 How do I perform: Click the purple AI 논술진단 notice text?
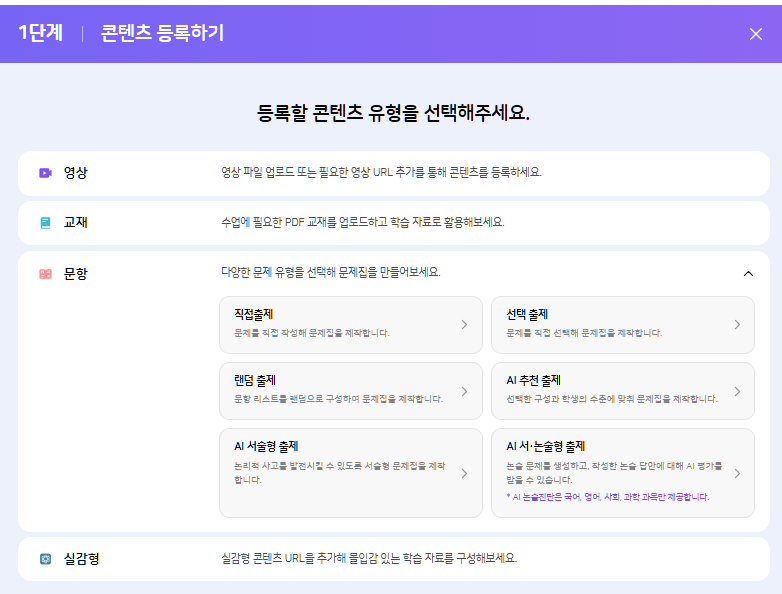point(607,497)
